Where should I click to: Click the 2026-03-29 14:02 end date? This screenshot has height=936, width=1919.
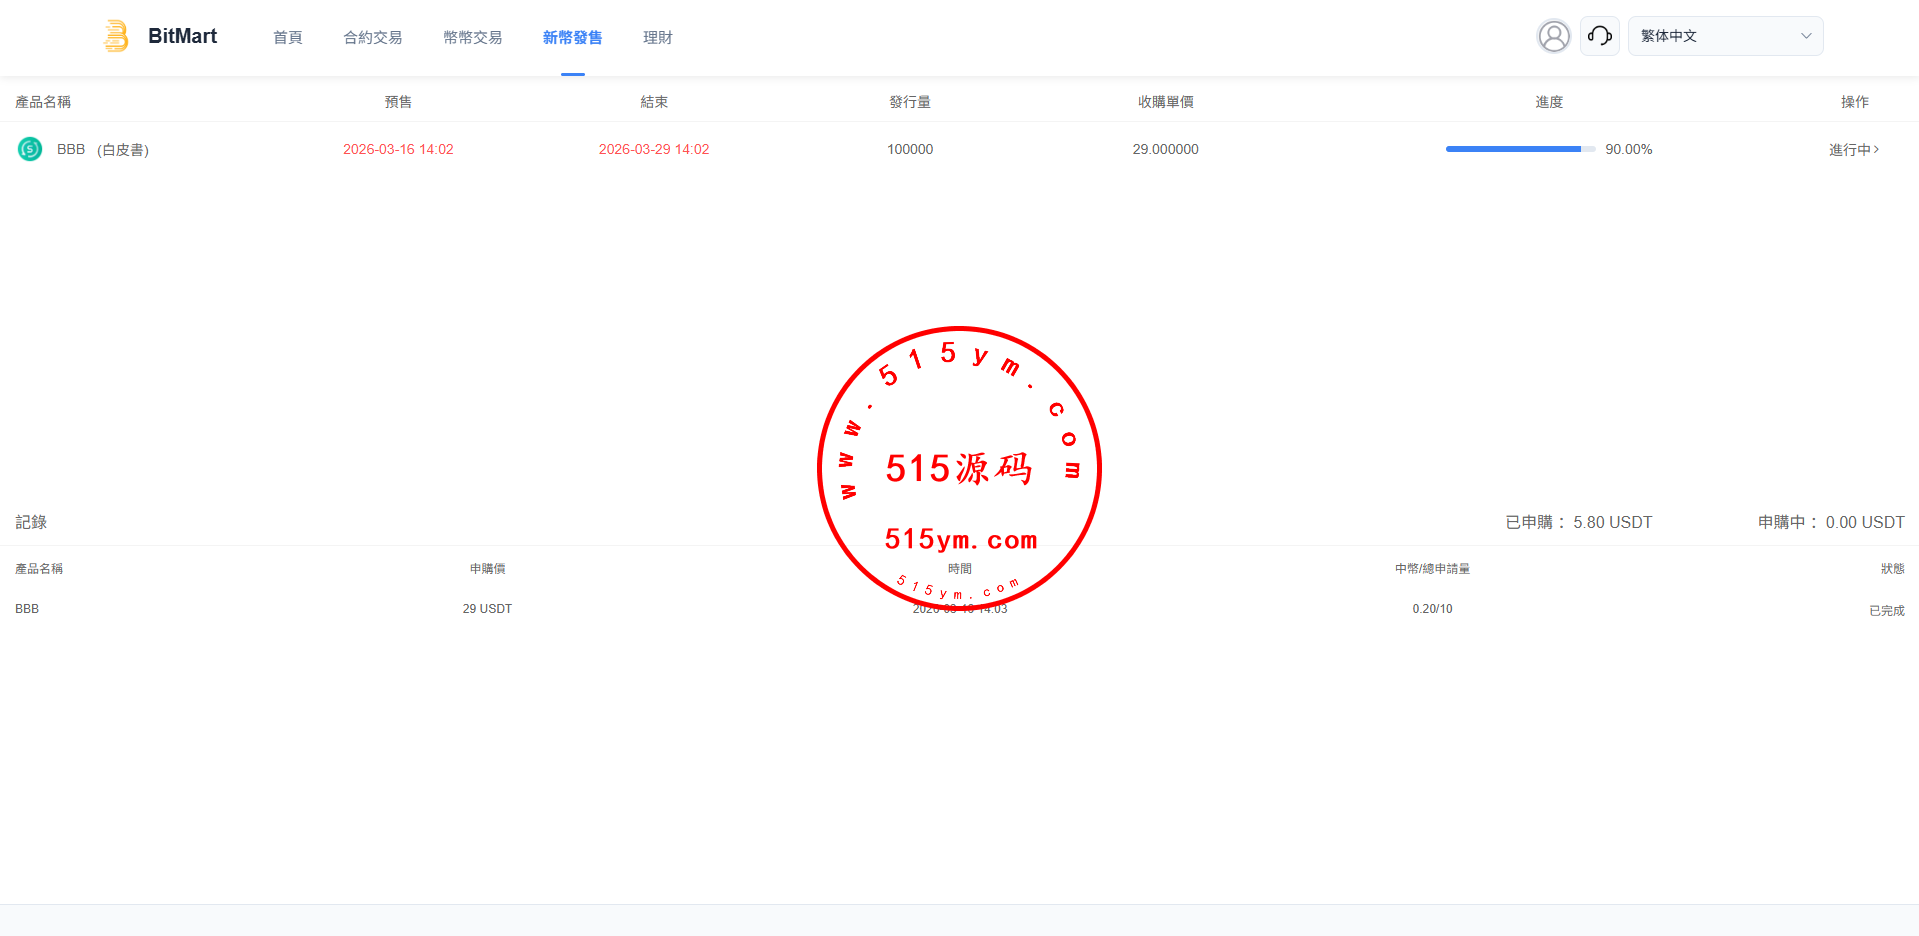[654, 149]
